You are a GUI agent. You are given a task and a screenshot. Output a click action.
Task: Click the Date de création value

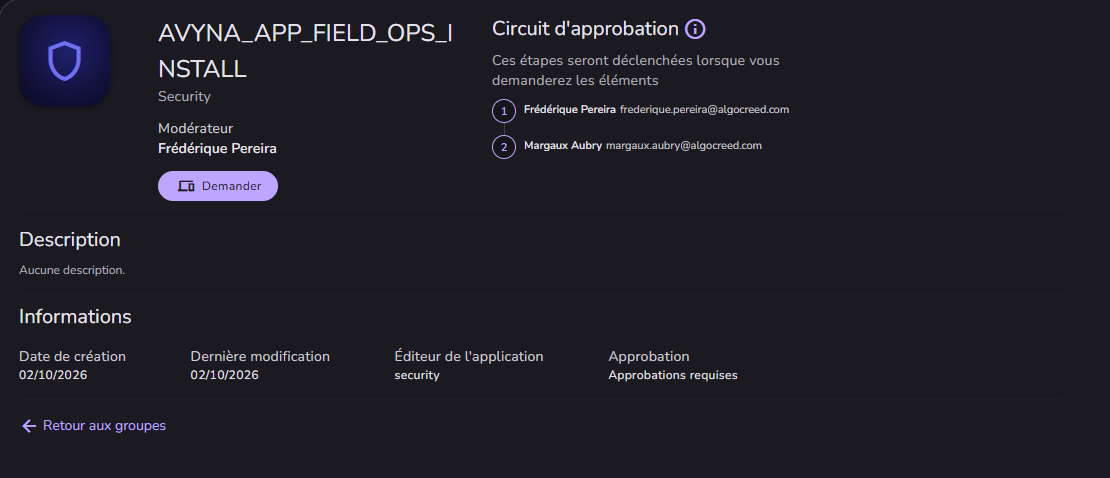(x=53, y=375)
